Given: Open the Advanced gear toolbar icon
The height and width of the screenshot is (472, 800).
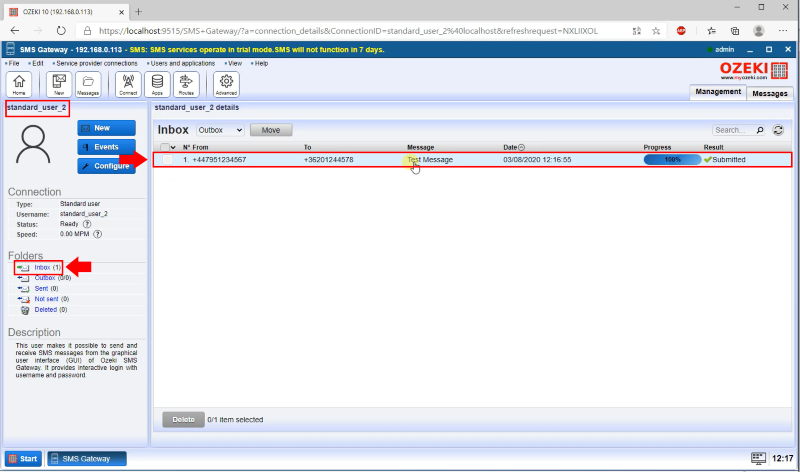Looking at the screenshot, I should (x=226, y=84).
